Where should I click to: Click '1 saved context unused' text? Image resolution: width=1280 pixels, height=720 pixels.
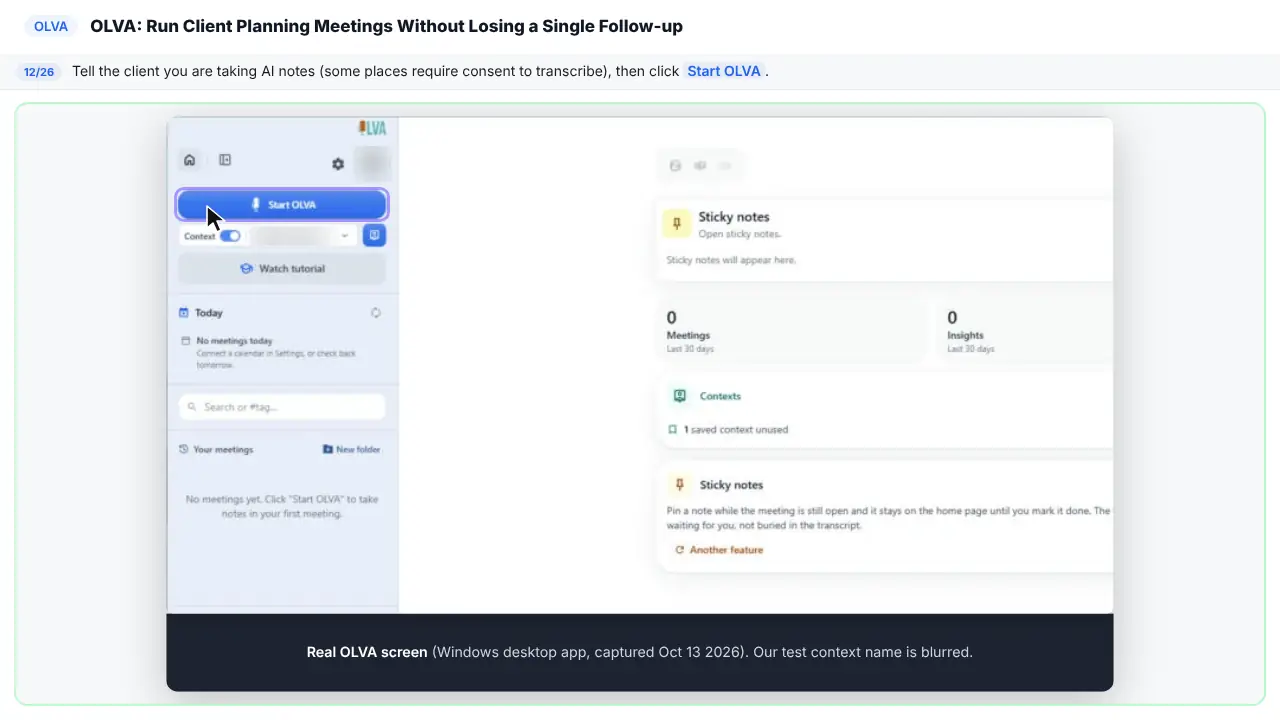[736, 430]
